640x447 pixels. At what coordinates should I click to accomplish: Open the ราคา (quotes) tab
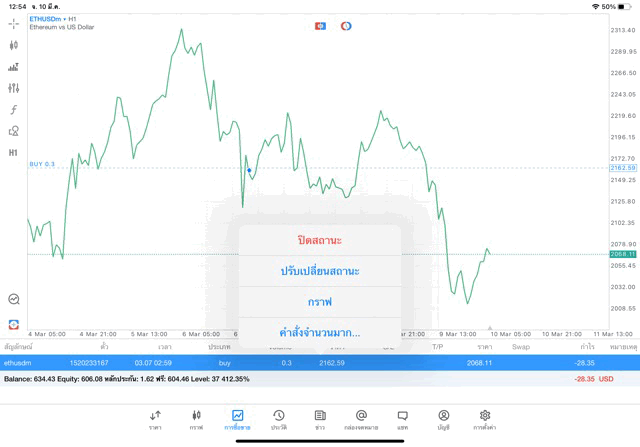click(155, 420)
